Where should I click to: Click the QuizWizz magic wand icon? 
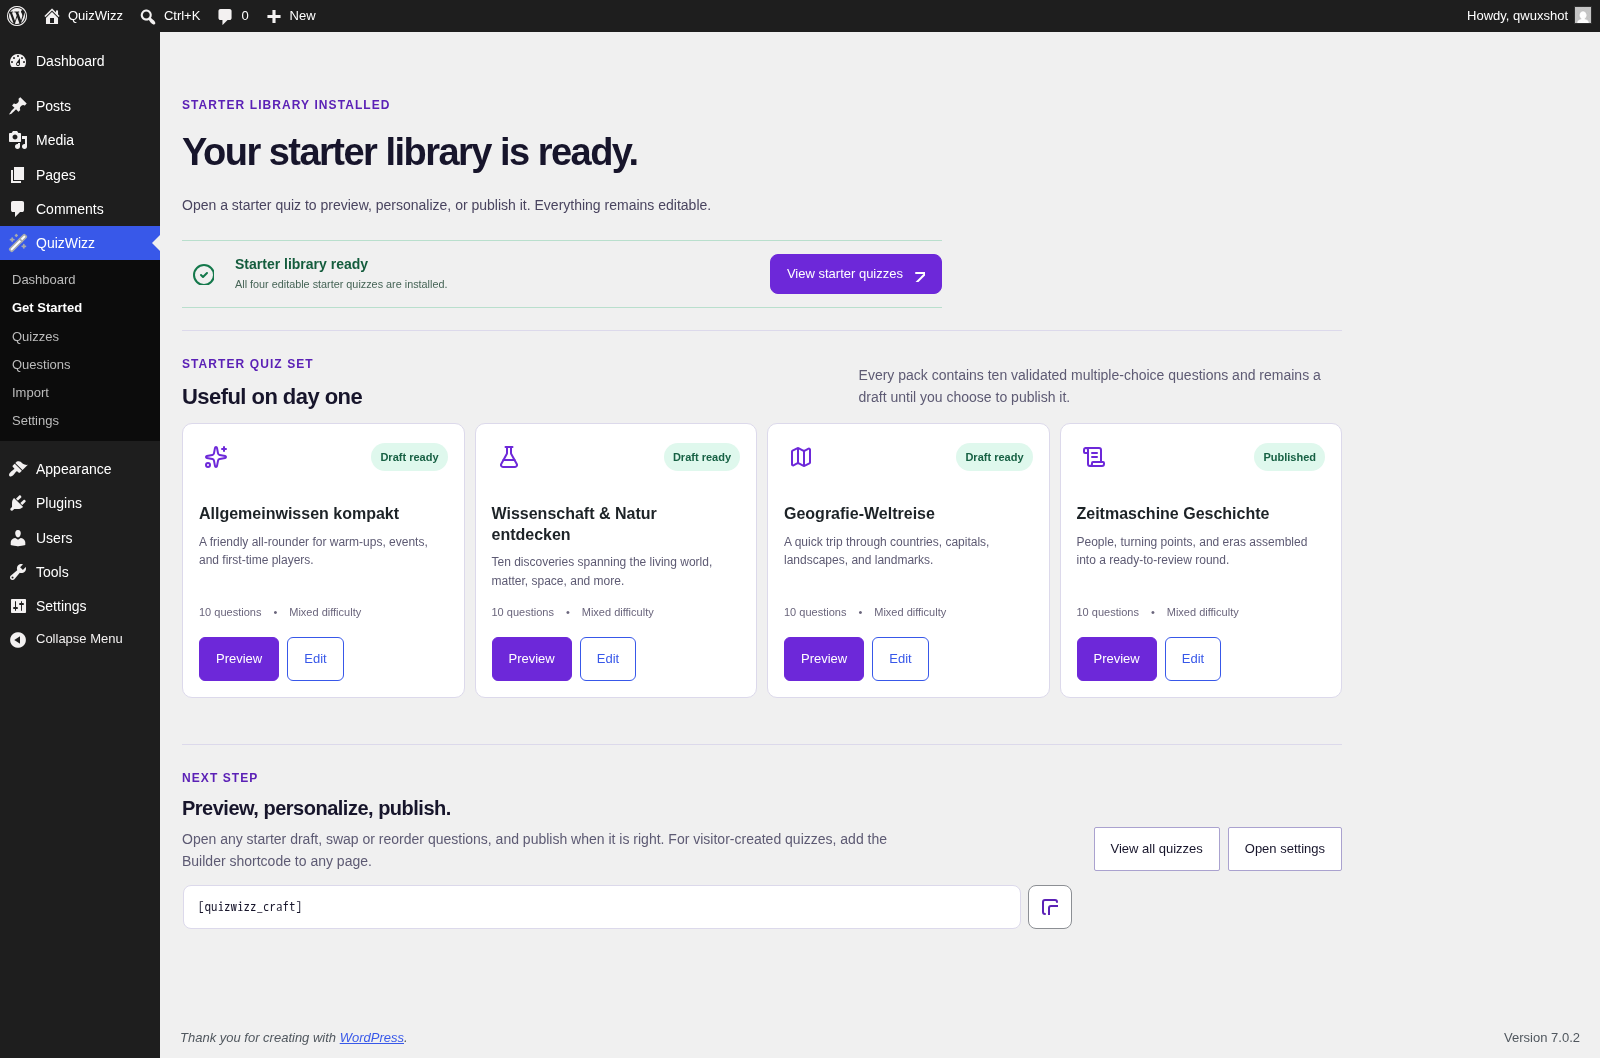point(18,243)
